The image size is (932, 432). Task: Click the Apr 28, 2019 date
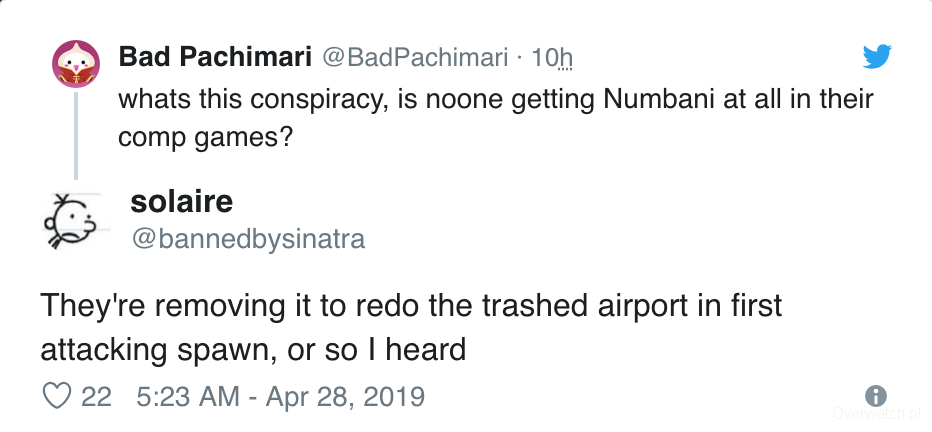343,396
